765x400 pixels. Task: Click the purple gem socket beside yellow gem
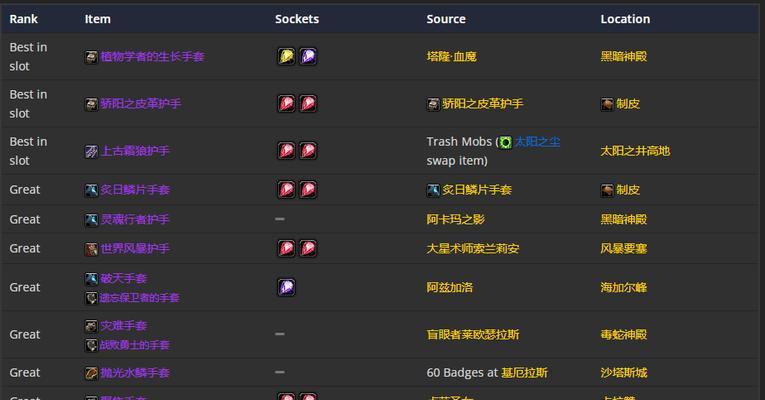(308, 57)
